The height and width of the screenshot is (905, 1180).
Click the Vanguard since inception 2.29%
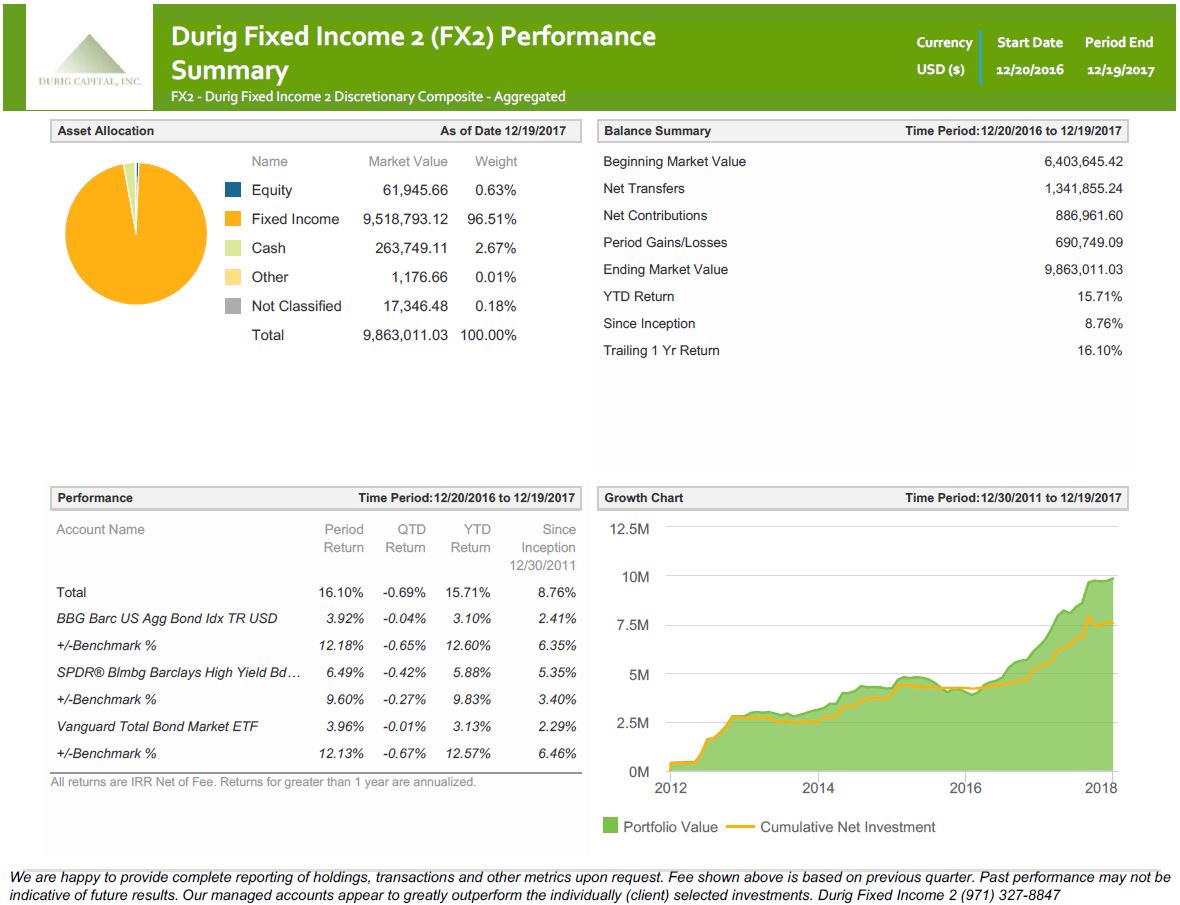[x=558, y=727]
